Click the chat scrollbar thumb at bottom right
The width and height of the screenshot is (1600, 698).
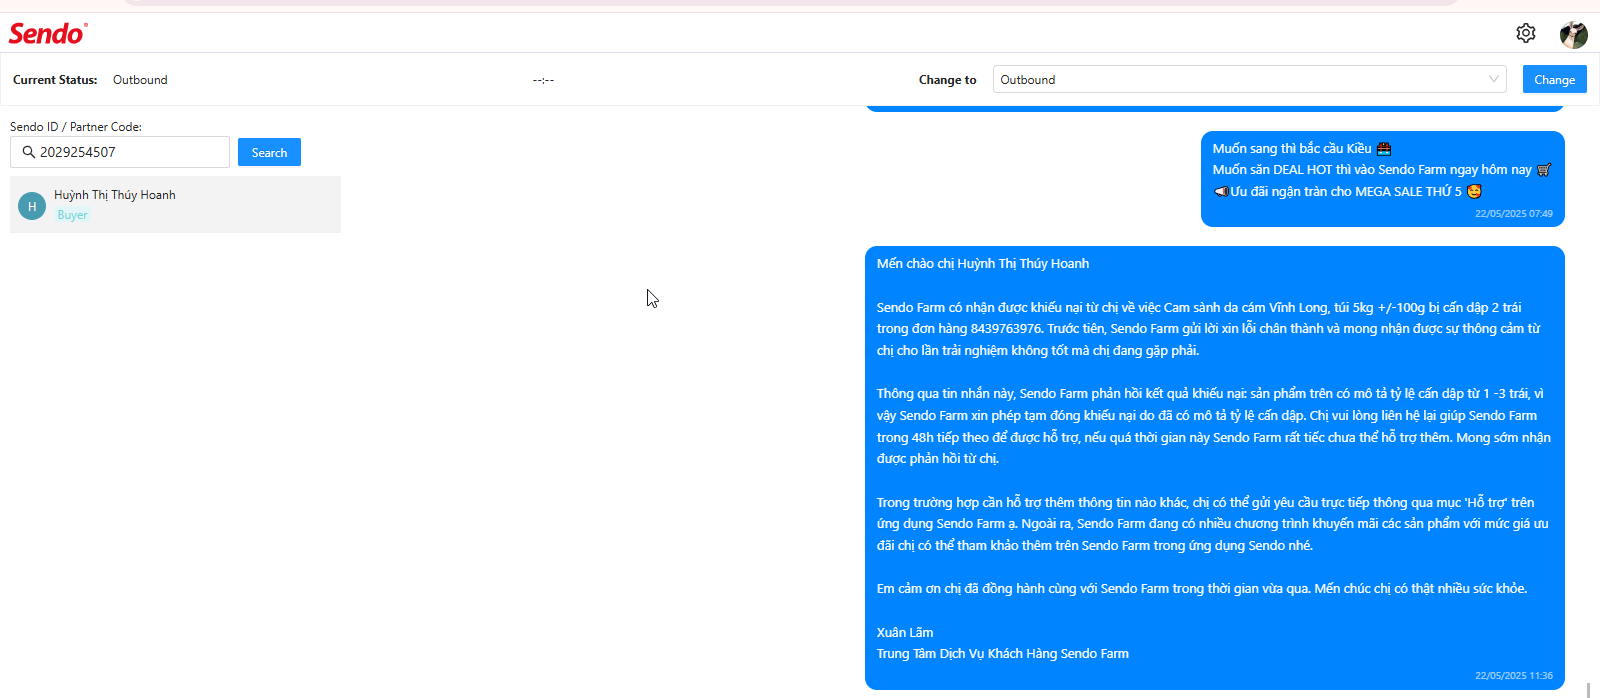1589,689
